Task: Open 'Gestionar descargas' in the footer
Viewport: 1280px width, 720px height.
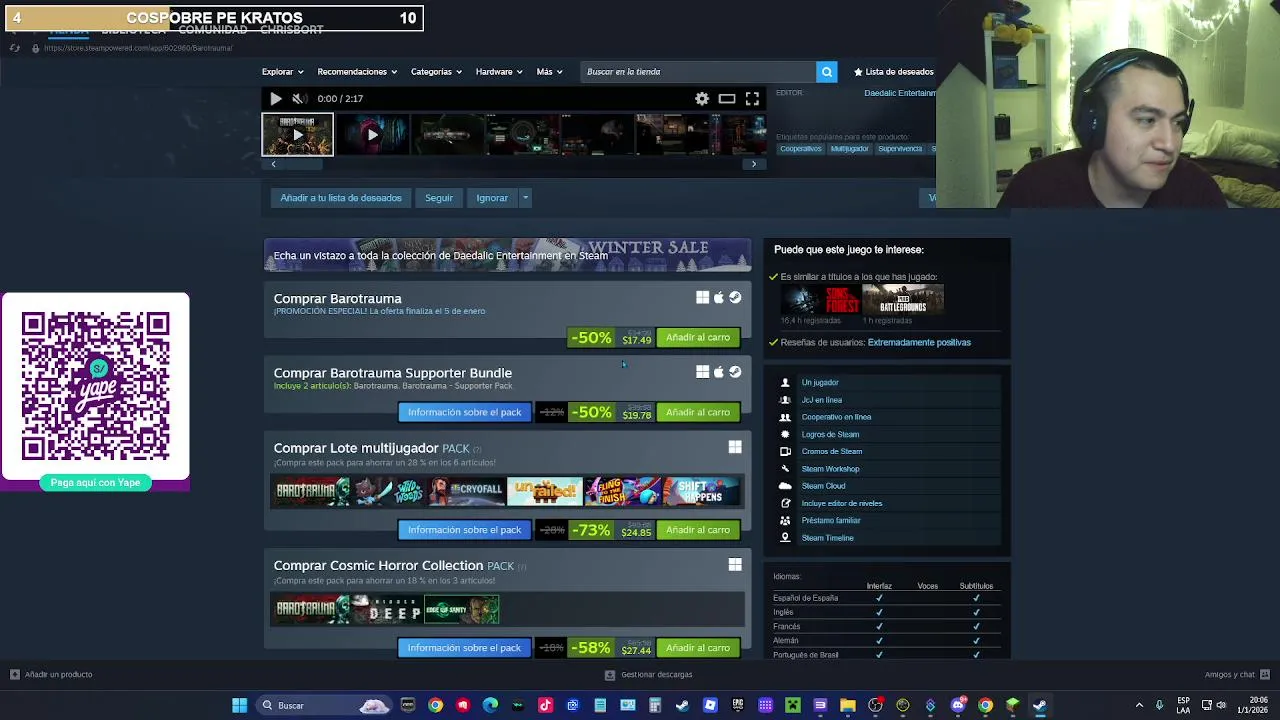Action: 648,674
